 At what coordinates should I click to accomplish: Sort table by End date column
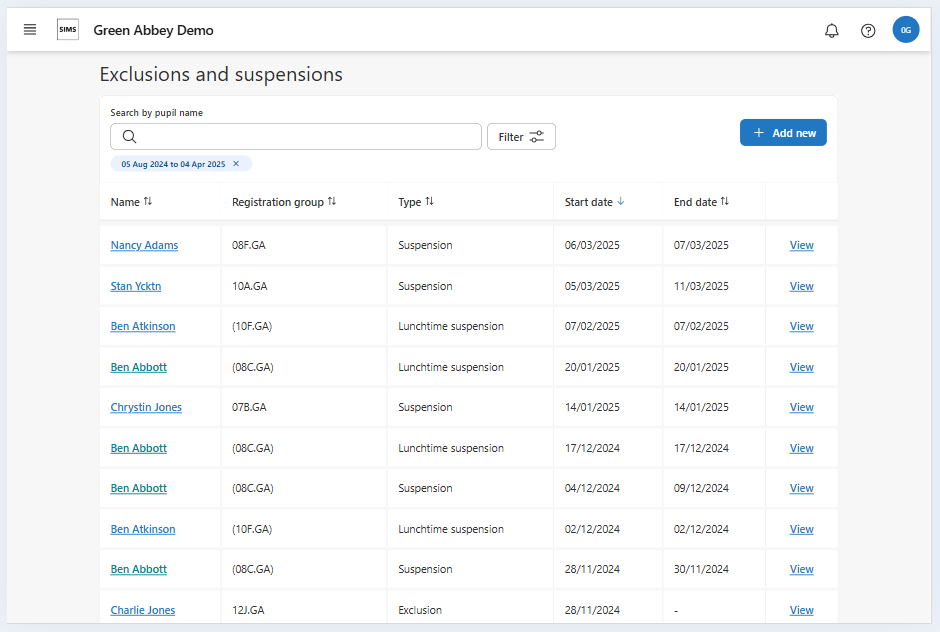(x=701, y=202)
